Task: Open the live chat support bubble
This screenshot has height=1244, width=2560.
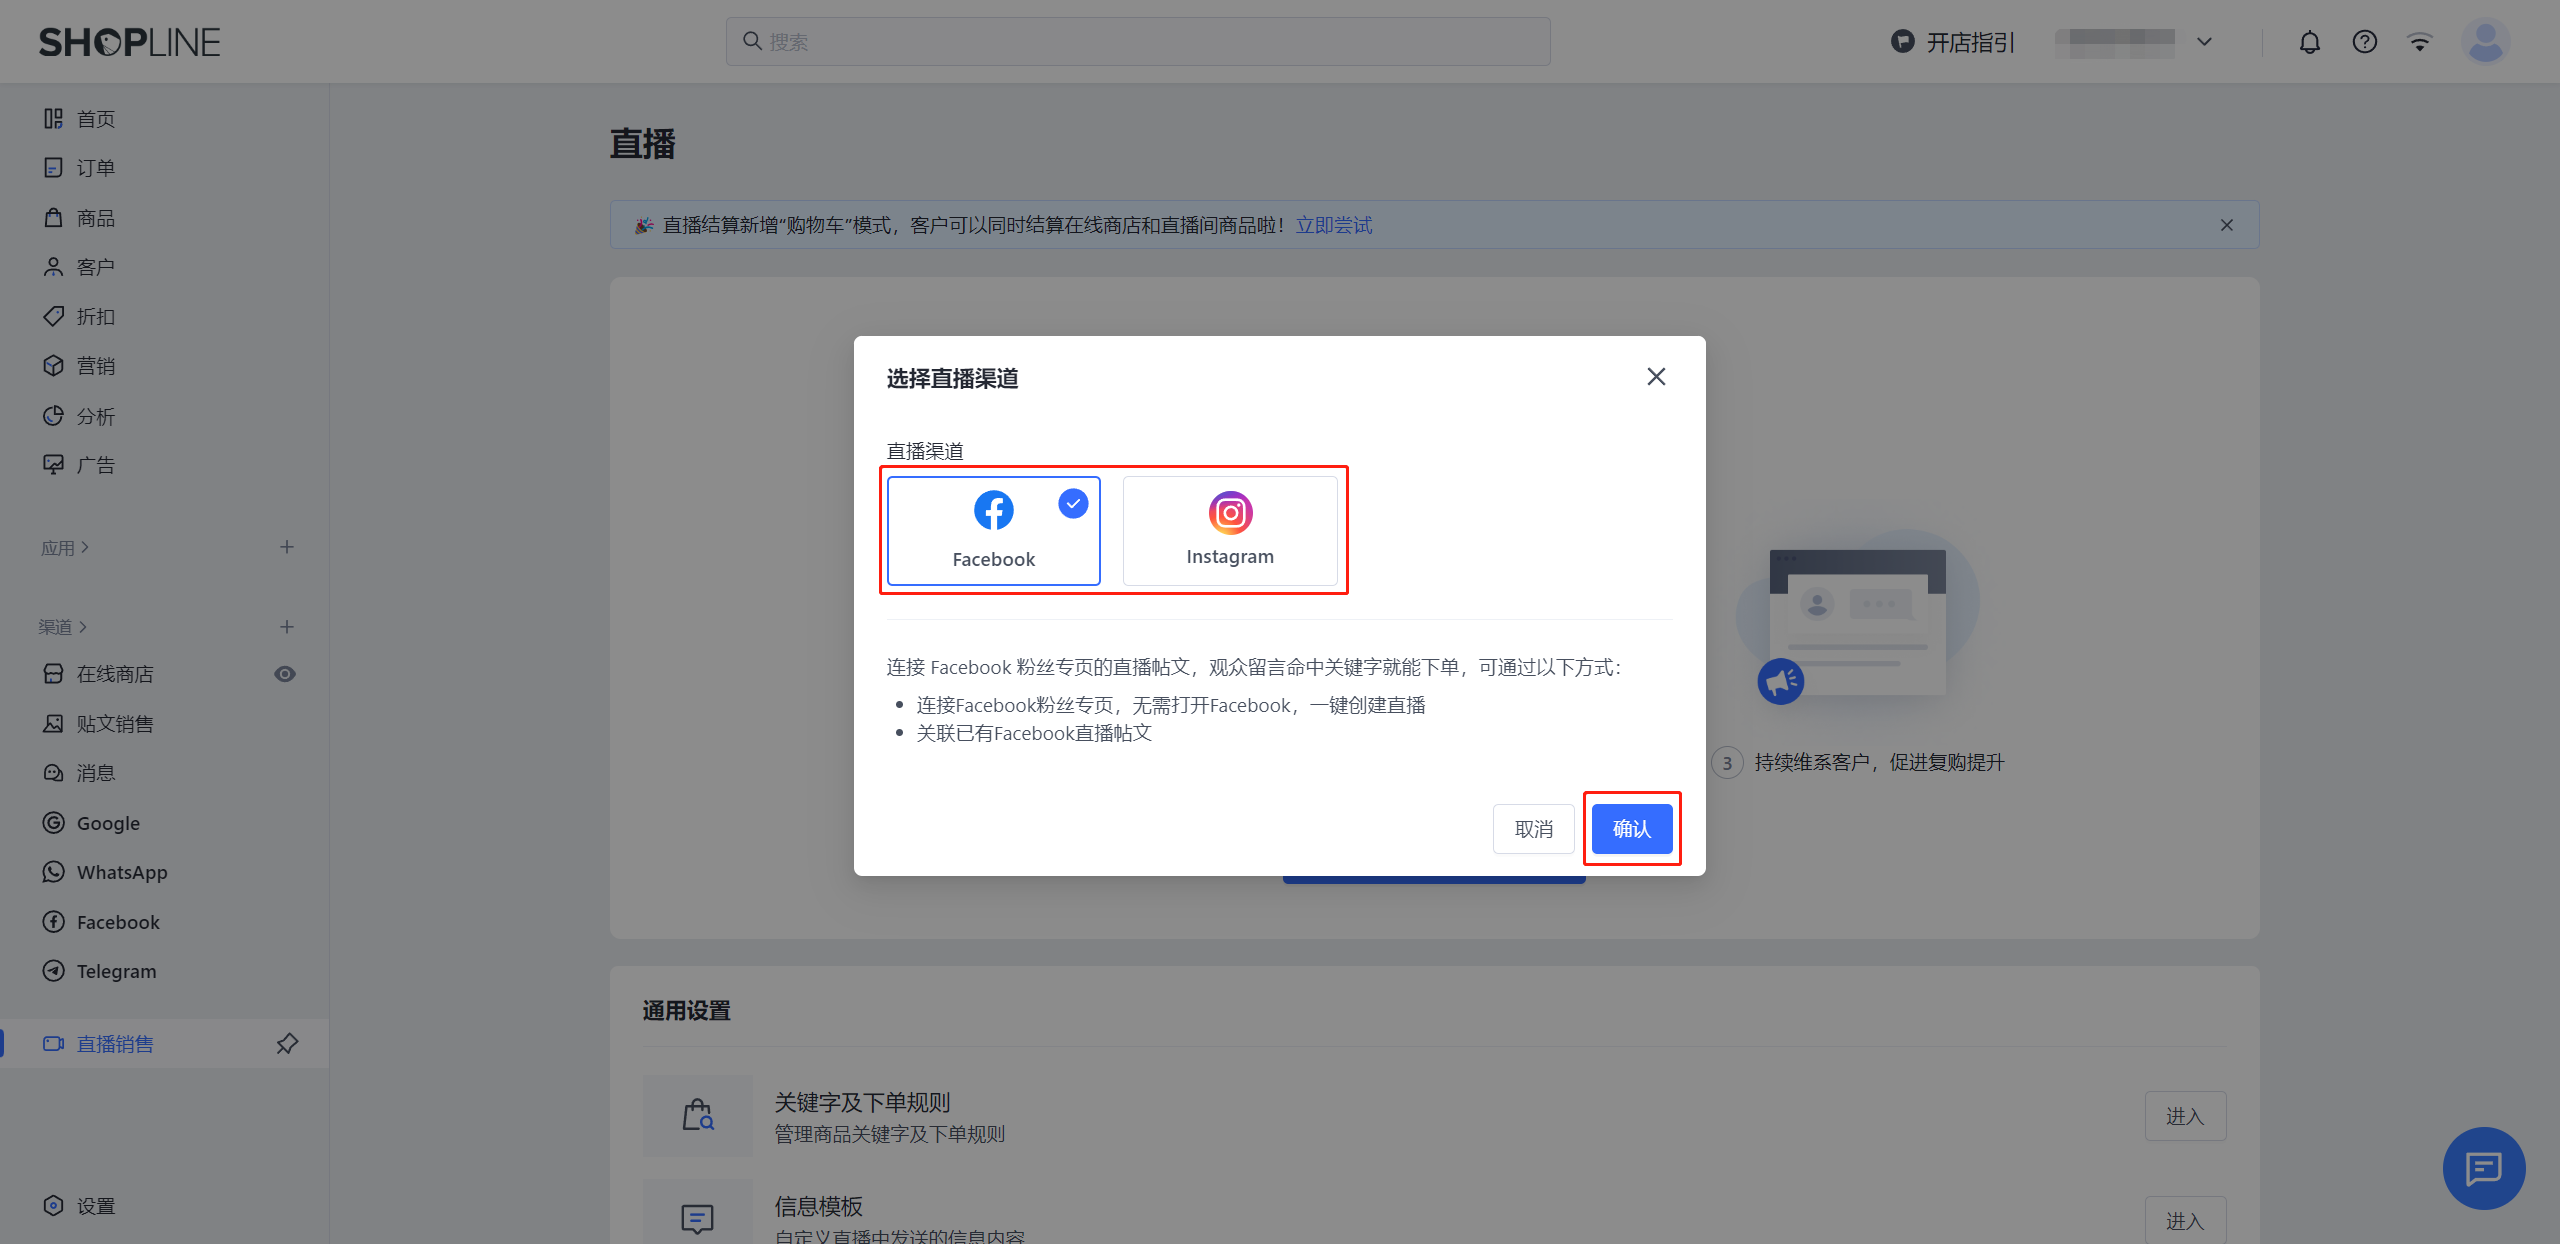Action: click(x=2484, y=1168)
